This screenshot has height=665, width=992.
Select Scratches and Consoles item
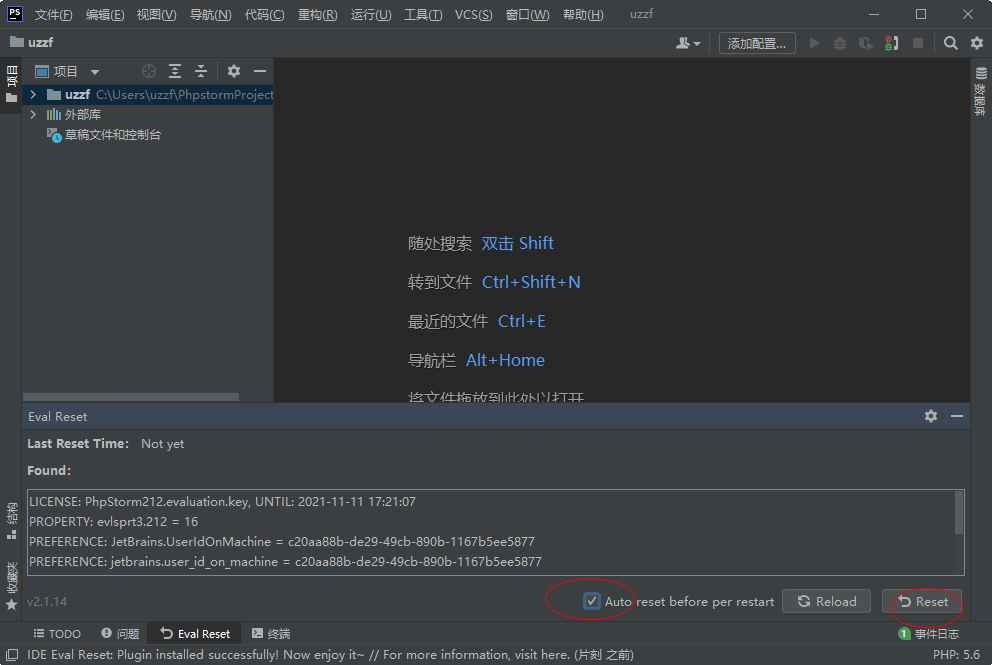[x=104, y=135]
